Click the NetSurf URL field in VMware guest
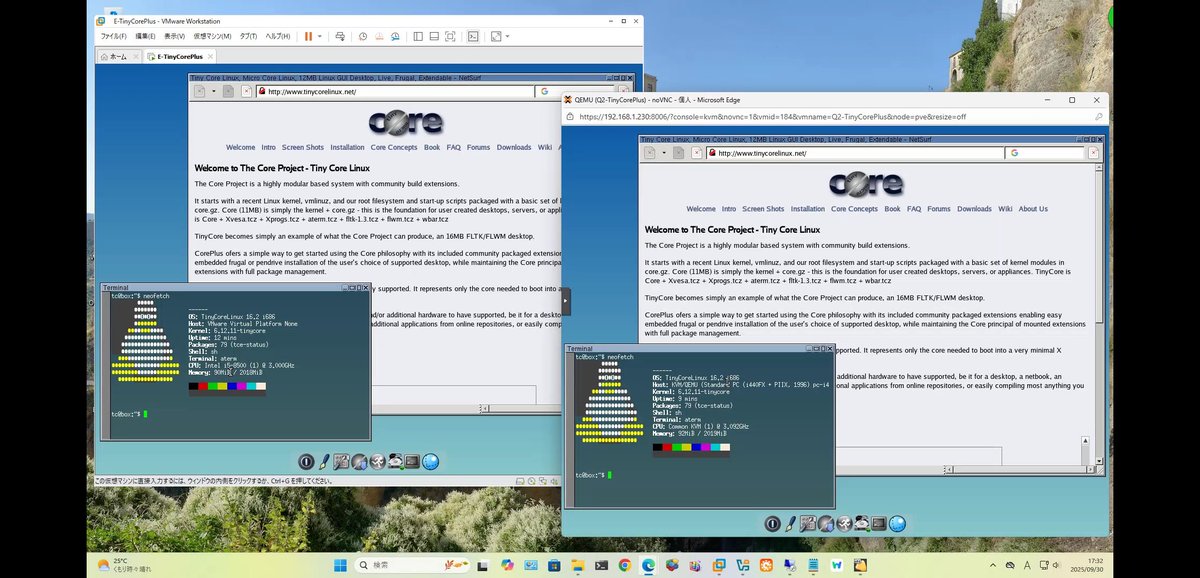This screenshot has width=1200, height=578. [396, 91]
